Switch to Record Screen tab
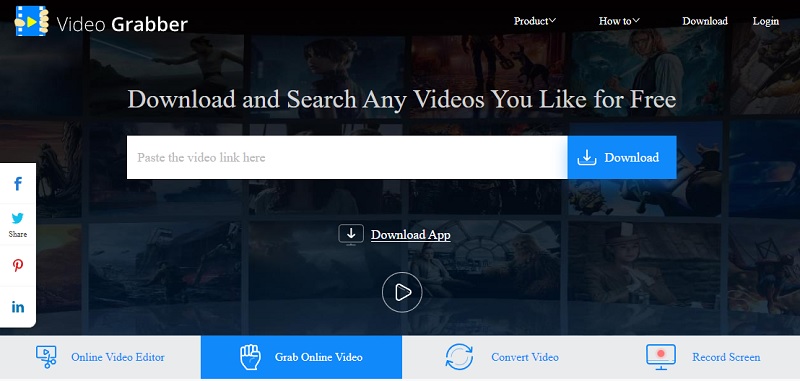Screen dimensions: 800x381 click(702, 358)
